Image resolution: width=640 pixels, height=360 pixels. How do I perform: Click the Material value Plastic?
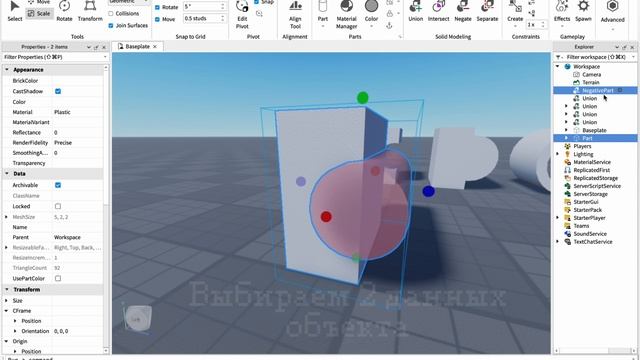pyautogui.click(x=62, y=112)
